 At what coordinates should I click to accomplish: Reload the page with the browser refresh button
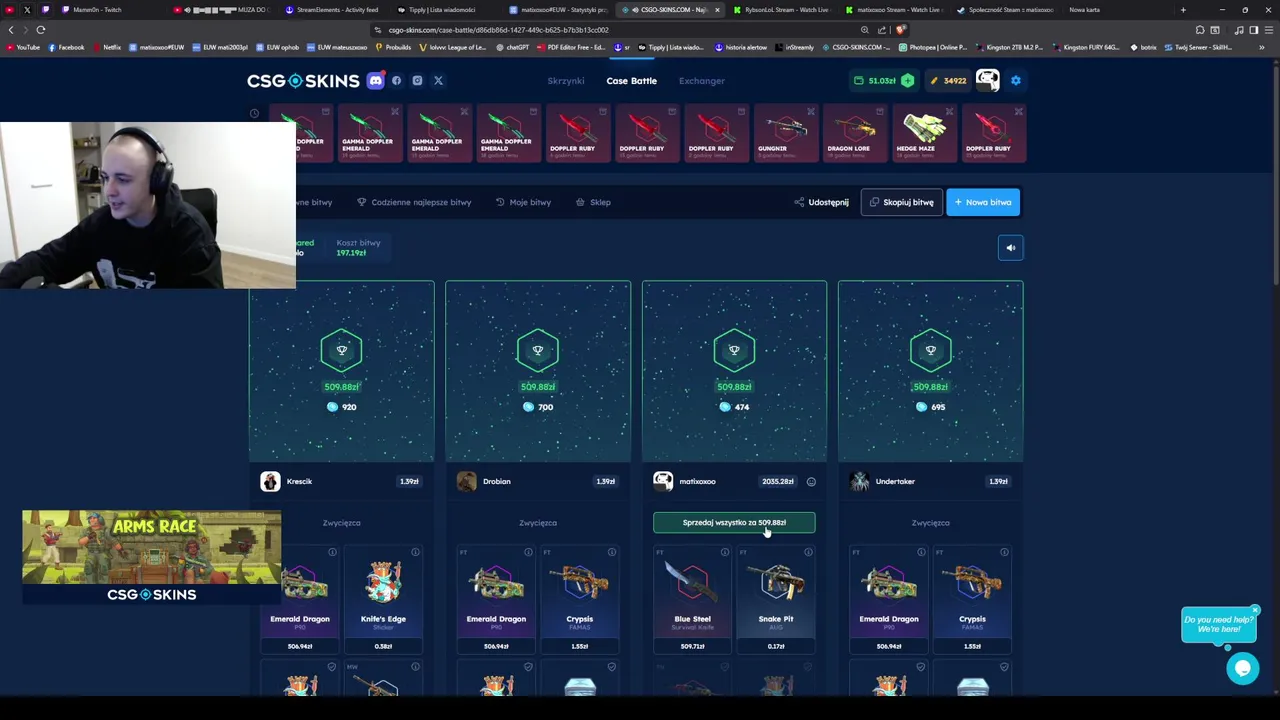(x=41, y=30)
